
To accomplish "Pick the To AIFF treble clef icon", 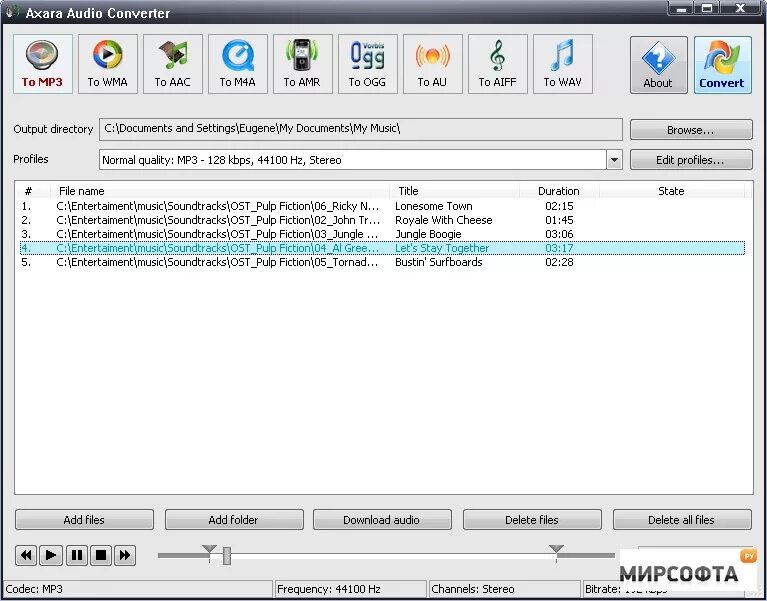I will click(497, 64).
